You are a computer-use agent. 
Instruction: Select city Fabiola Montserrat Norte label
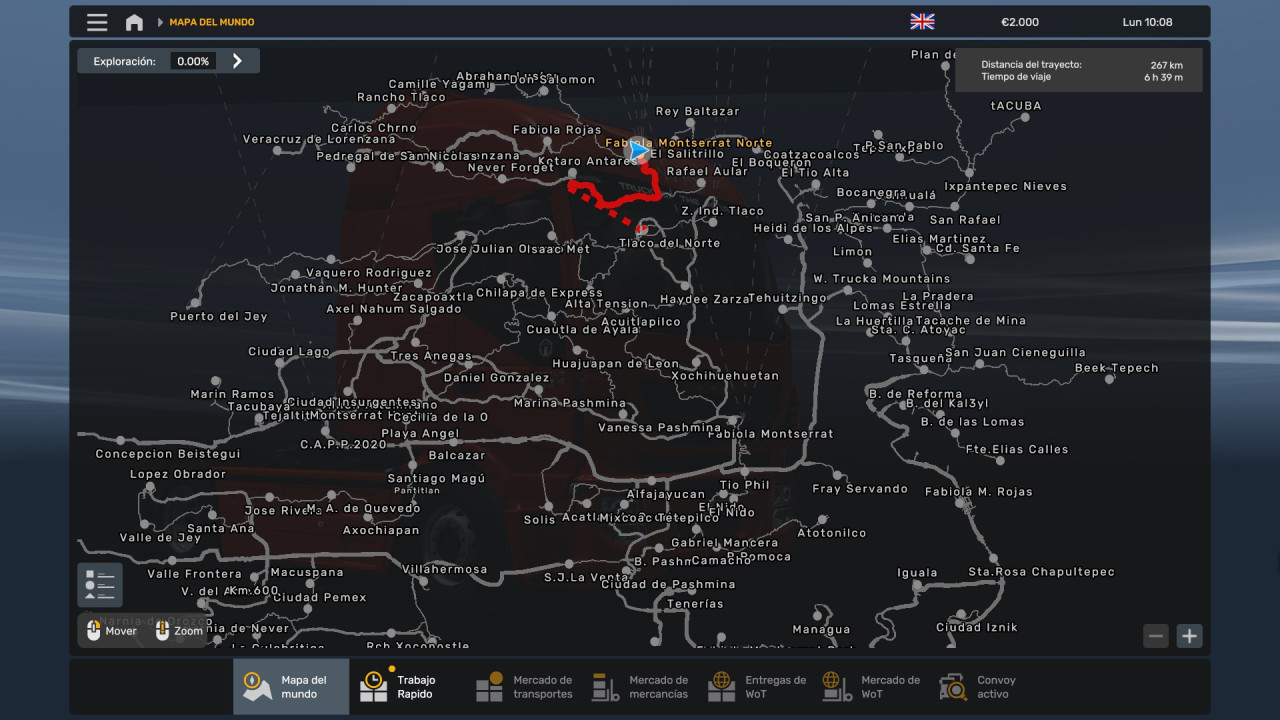click(x=689, y=143)
